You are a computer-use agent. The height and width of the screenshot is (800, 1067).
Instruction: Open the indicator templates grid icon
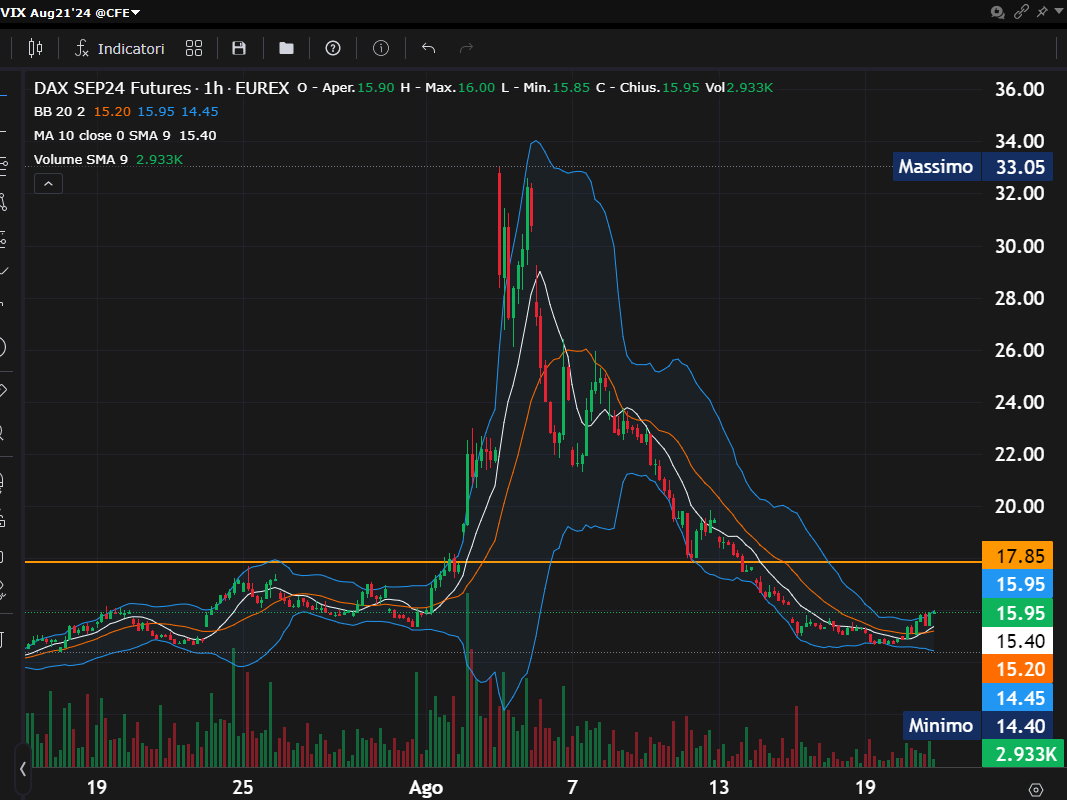tap(194, 48)
